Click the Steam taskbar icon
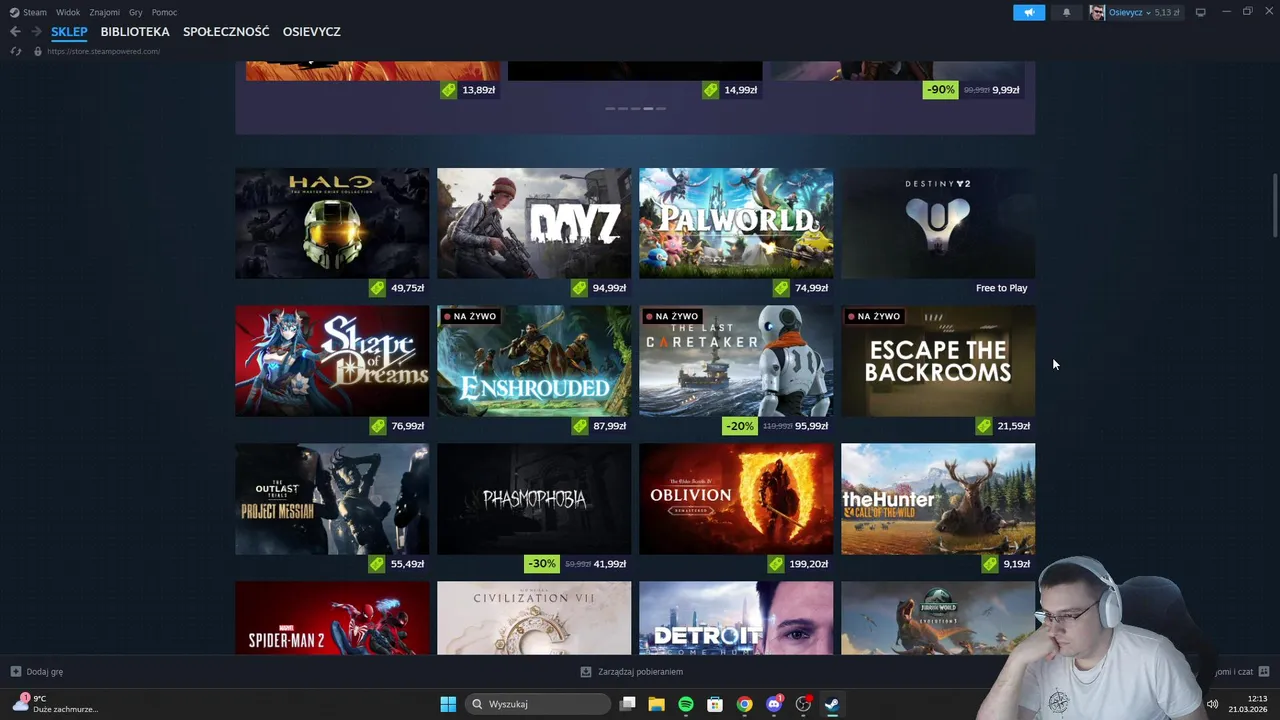 point(832,704)
